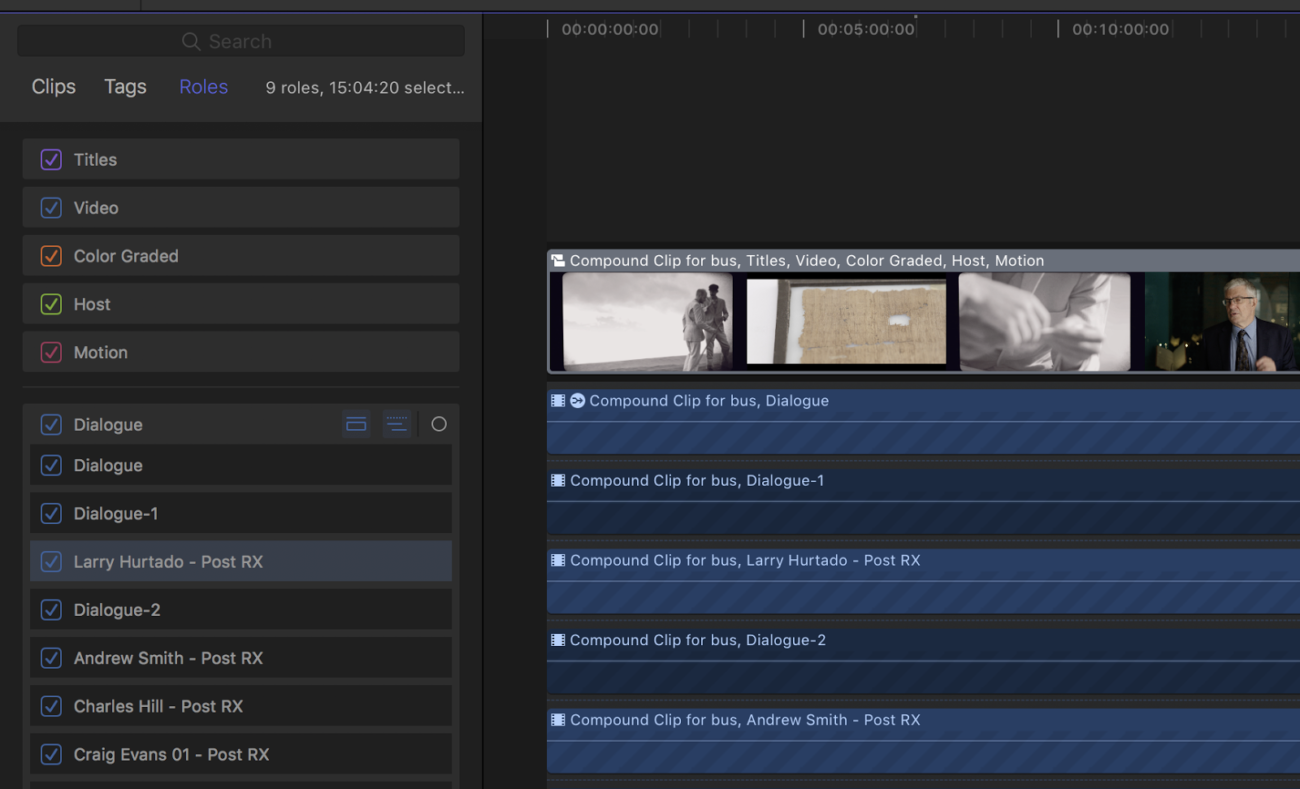
Task: Click the filmstrip icon on the Andrew Smith - Post RX clip
Action: [557, 719]
